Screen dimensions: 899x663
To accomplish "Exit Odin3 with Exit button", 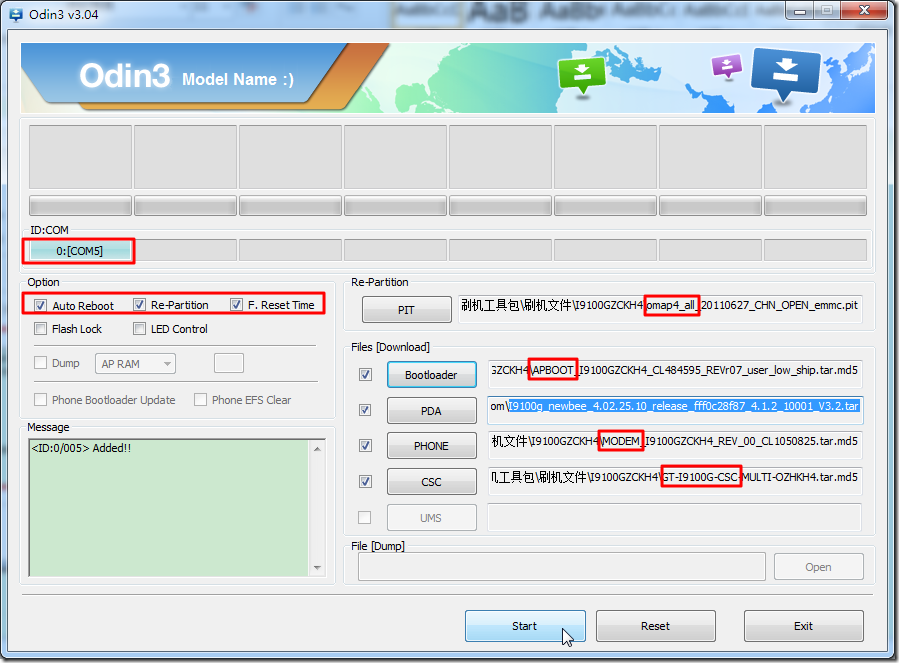I will (803, 626).
